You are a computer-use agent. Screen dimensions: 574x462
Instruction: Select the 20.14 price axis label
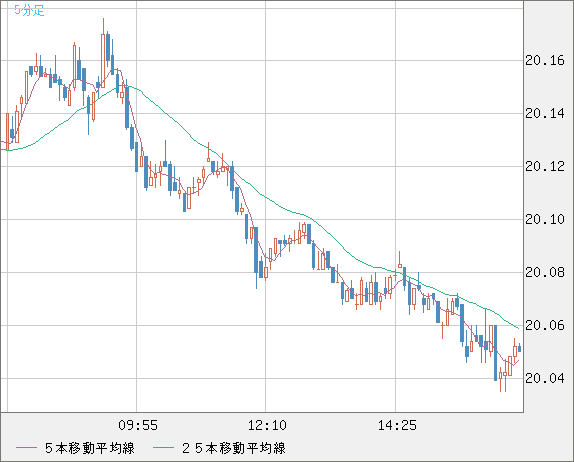tap(545, 114)
